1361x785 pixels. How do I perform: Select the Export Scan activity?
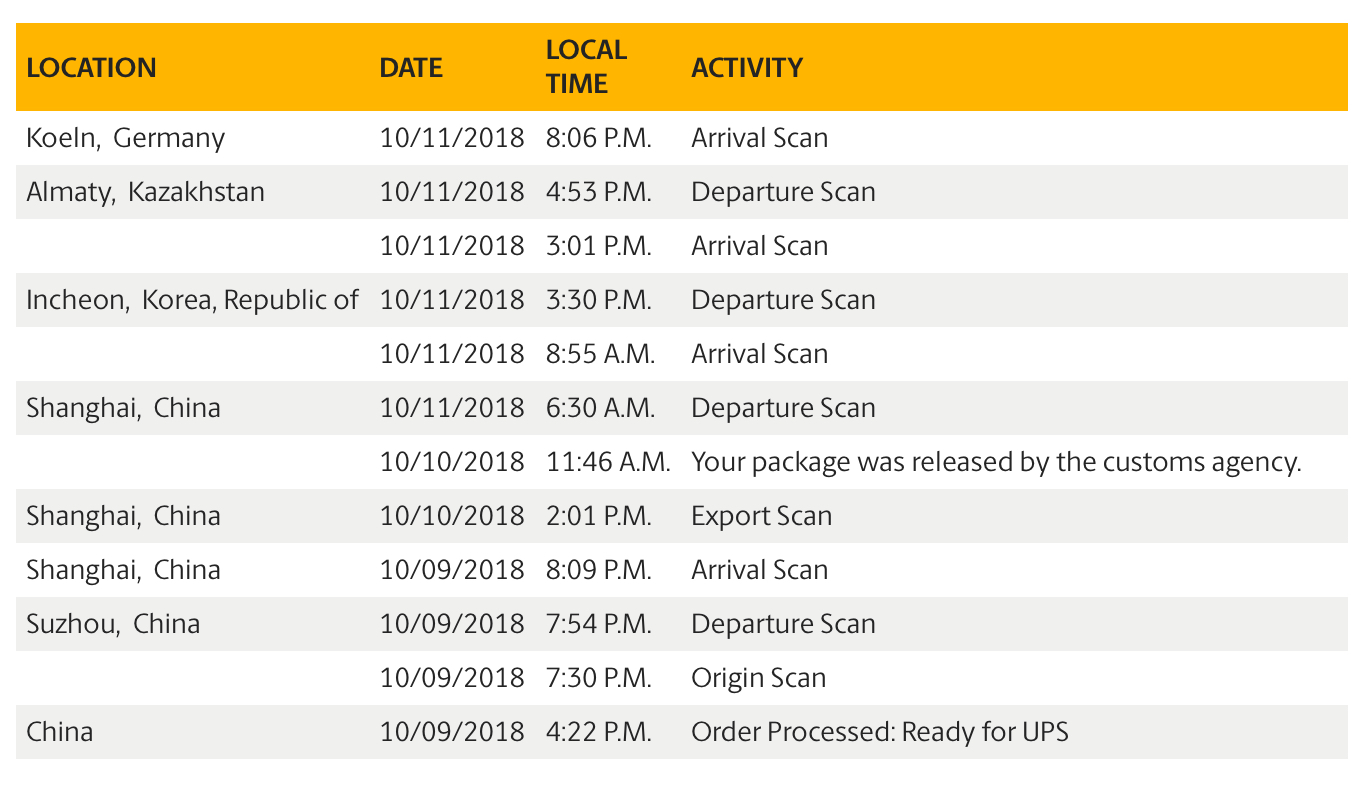[761, 516]
